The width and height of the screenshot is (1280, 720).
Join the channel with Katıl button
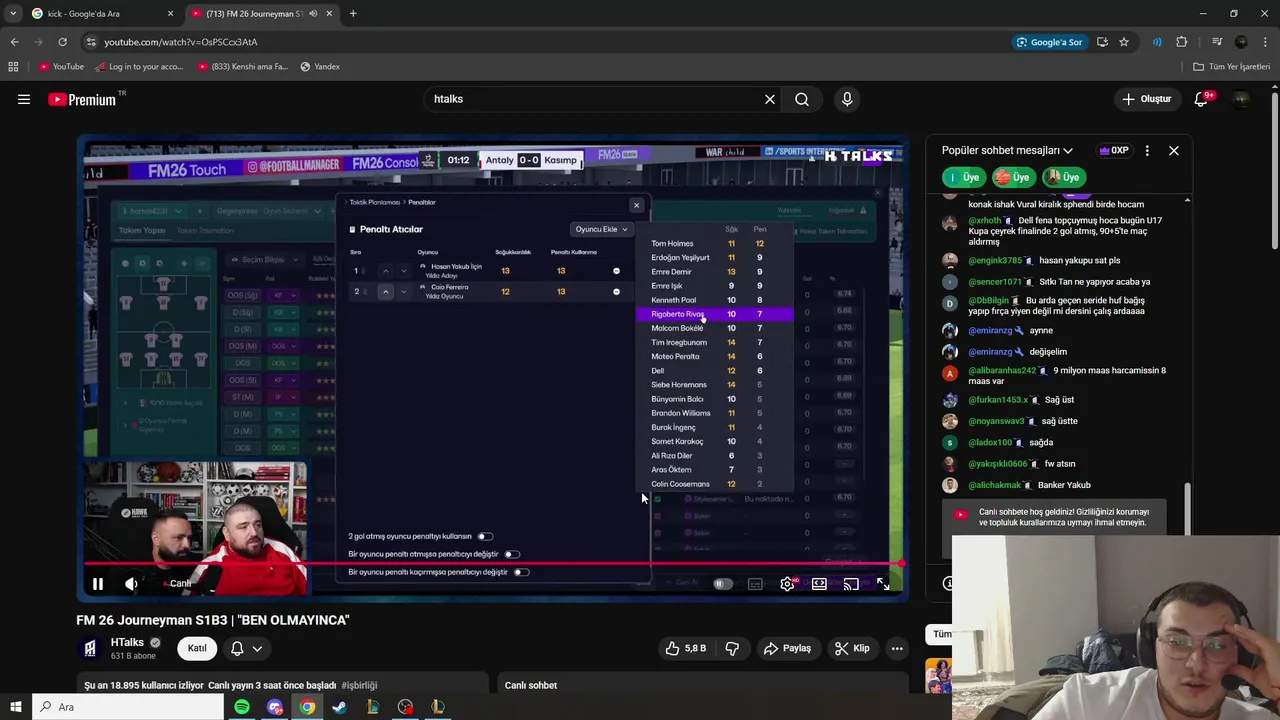coord(197,648)
